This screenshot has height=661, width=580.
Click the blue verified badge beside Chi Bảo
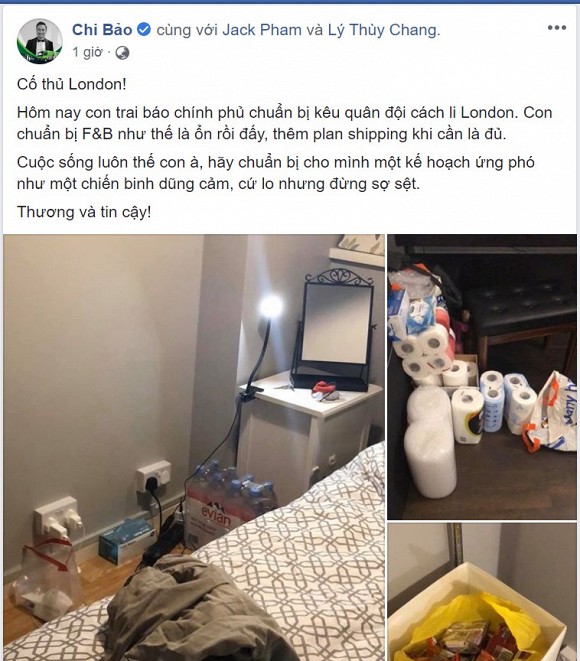click(144, 30)
